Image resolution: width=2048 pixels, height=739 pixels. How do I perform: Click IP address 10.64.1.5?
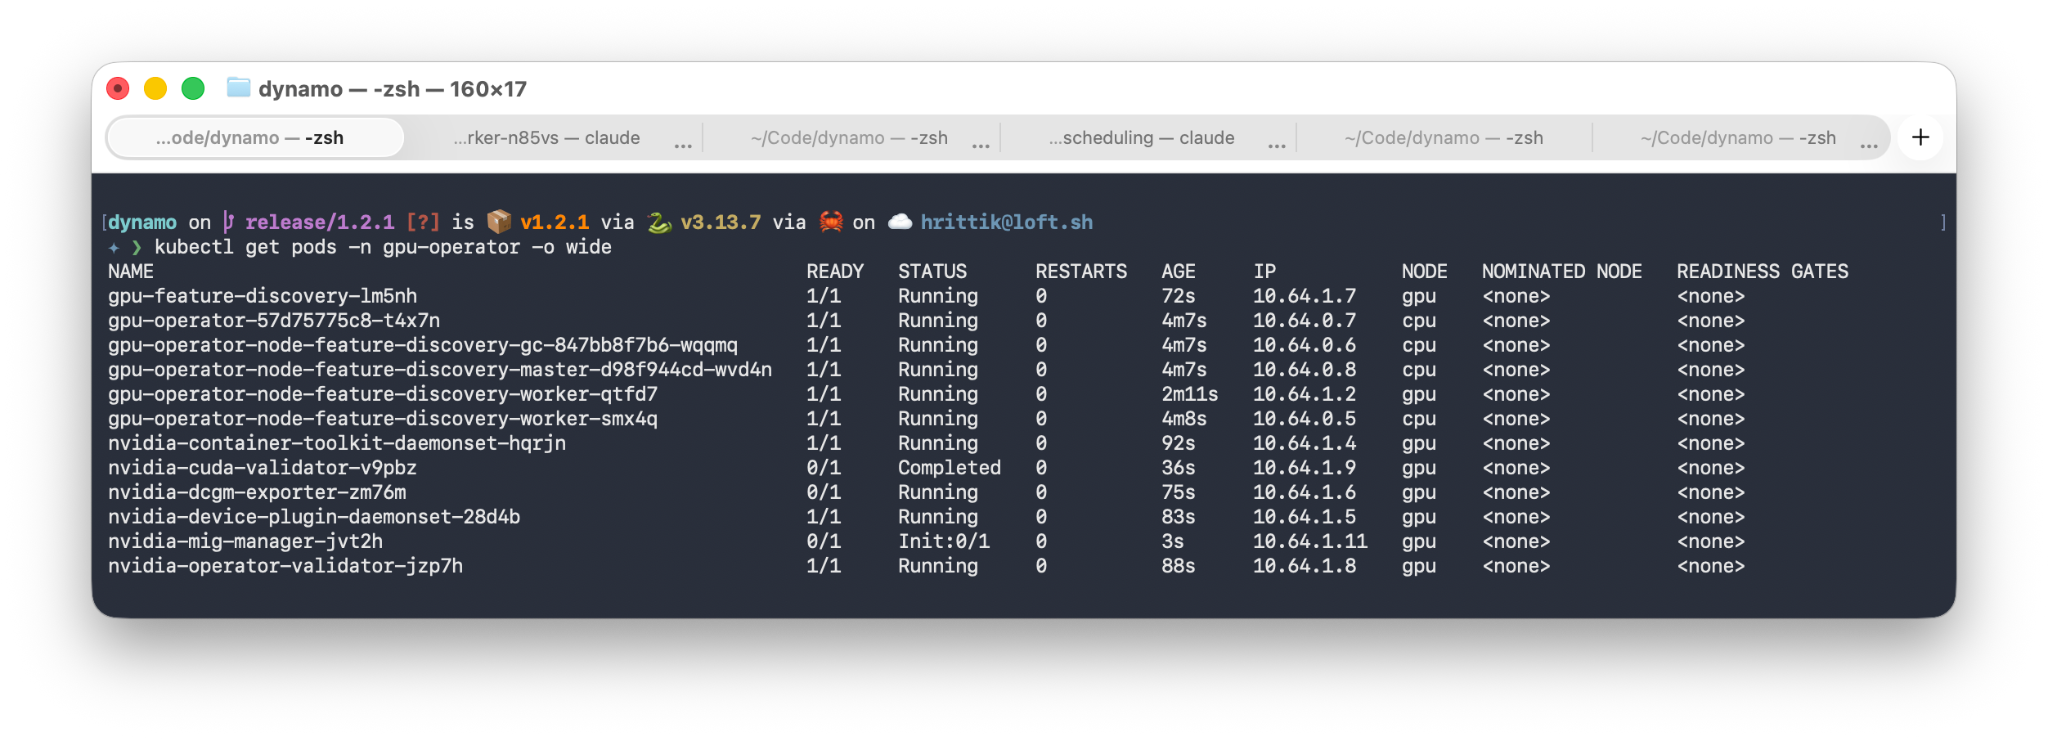(x=1305, y=516)
